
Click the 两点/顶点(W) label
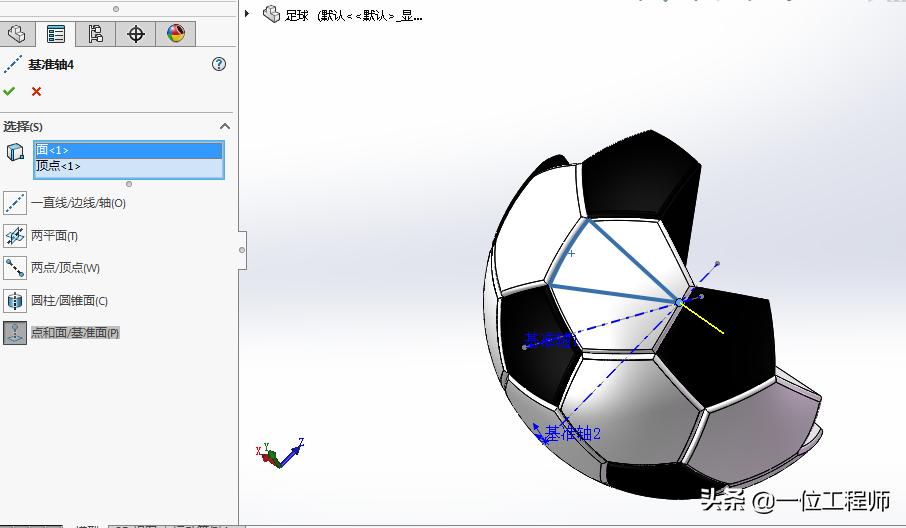[65, 268]
